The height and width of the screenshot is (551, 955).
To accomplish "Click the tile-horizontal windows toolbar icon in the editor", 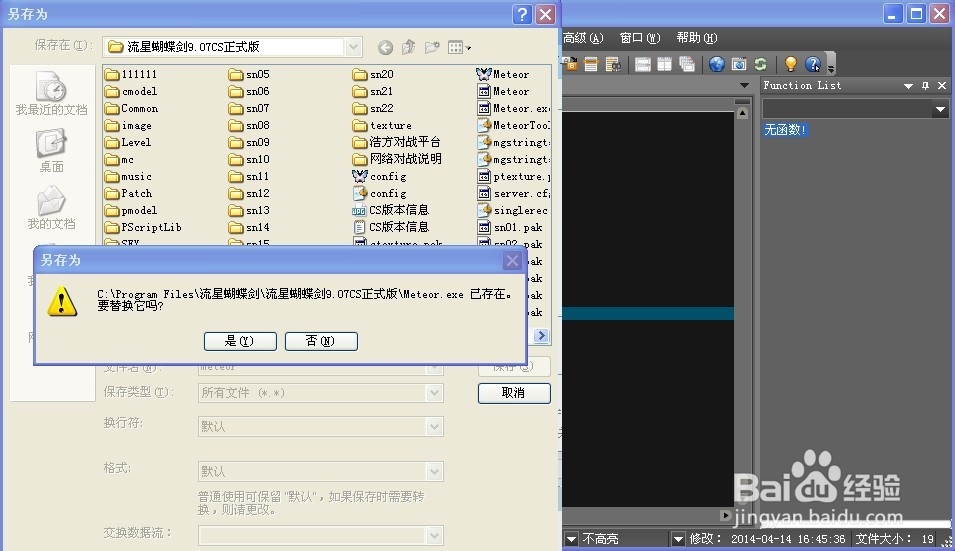I will click(x=643, y=64).
